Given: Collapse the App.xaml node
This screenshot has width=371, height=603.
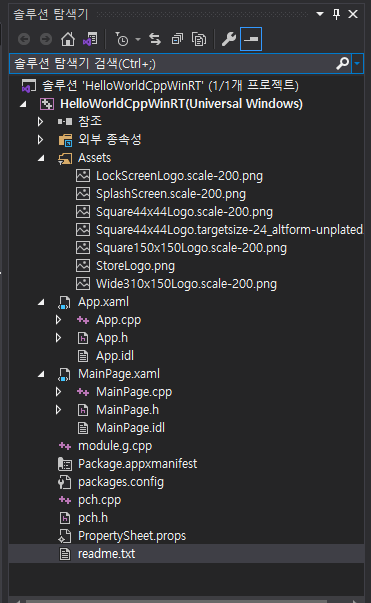Looking at the screenshot, I should [x=42, y=302].
